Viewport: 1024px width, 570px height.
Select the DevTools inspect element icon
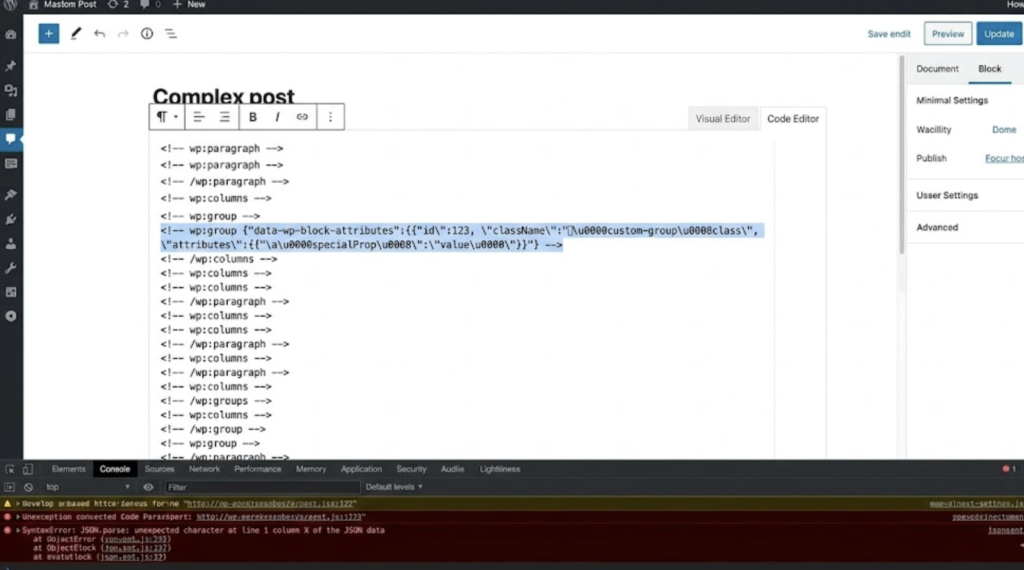tap(10, 469)
